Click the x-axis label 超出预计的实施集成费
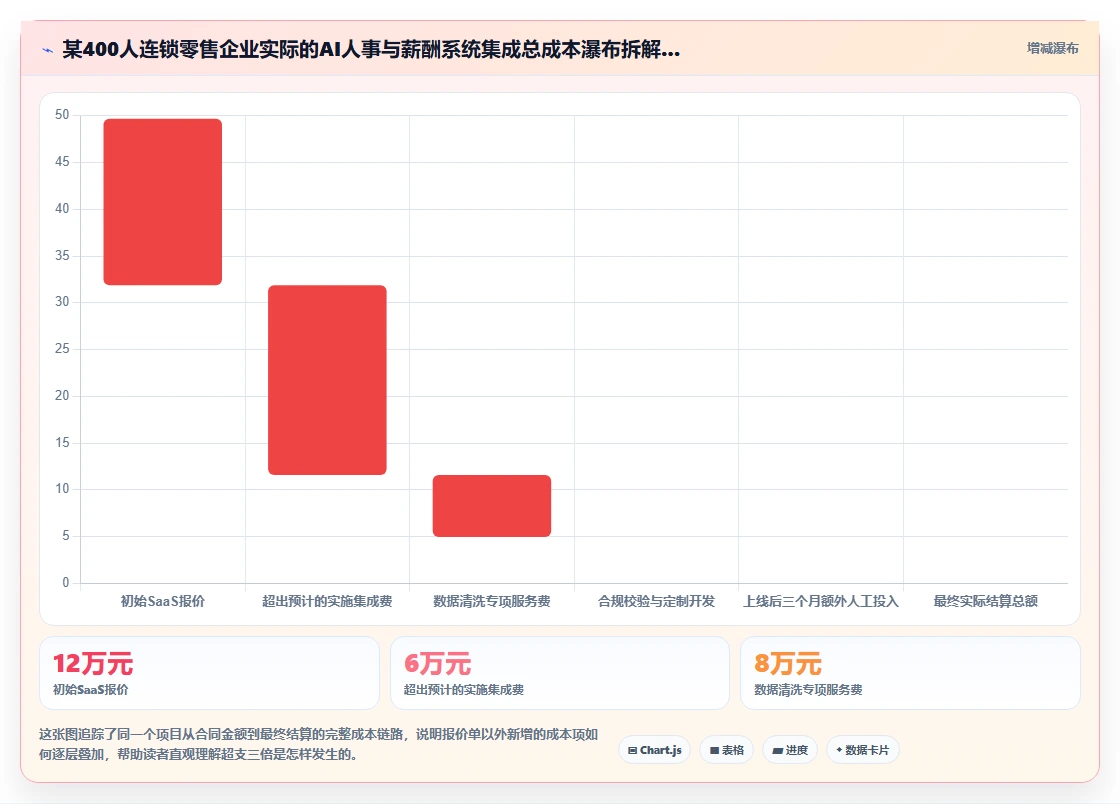The width and height of the screenshot is (1120, 804). coord(327,601)
